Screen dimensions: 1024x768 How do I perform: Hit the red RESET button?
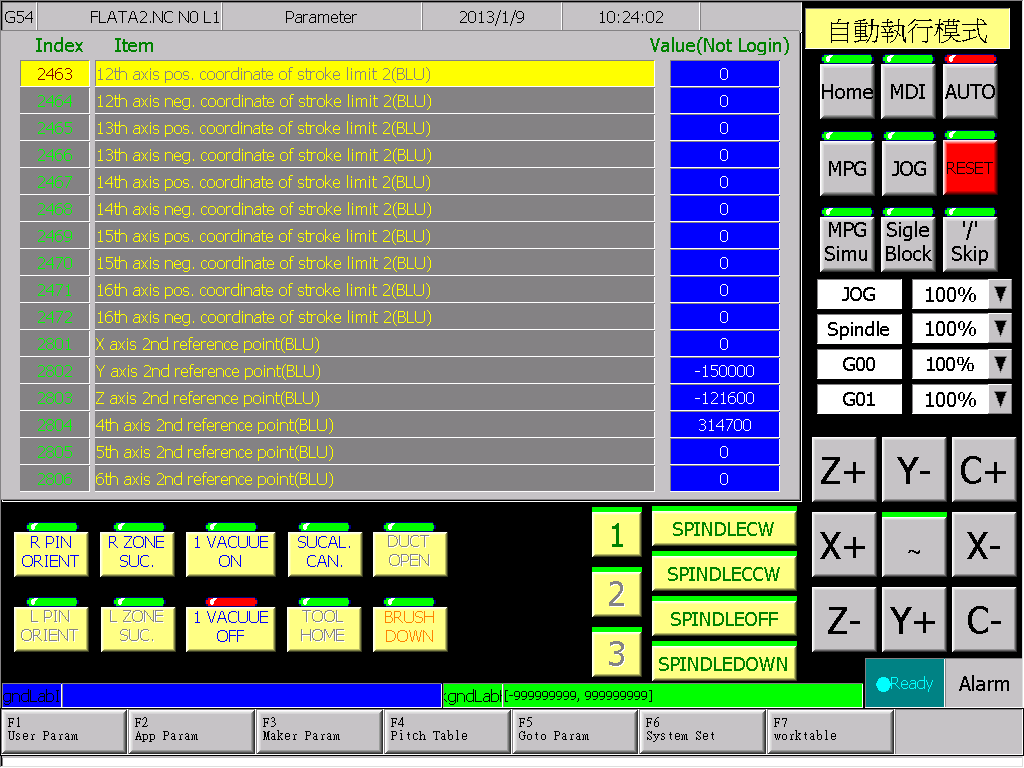click(x=970, y=168)
